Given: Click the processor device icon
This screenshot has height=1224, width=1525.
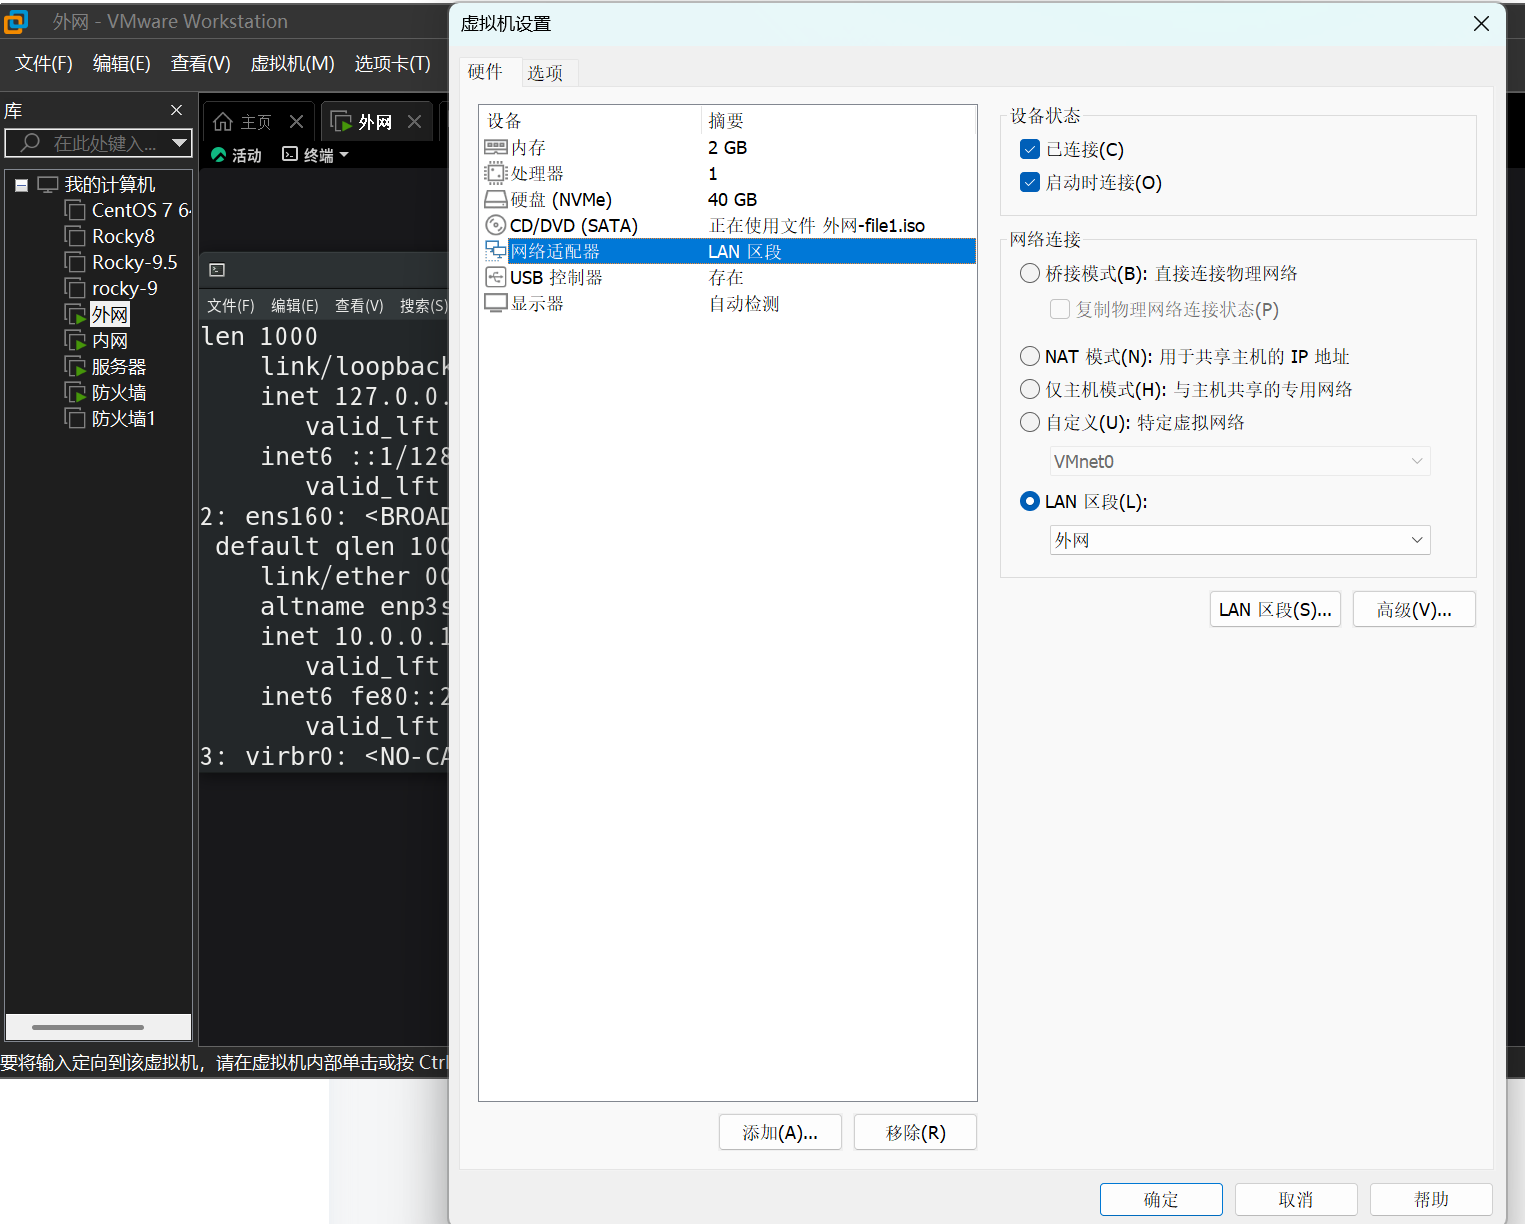Looking at the screenshot, I should coord(496,173).
